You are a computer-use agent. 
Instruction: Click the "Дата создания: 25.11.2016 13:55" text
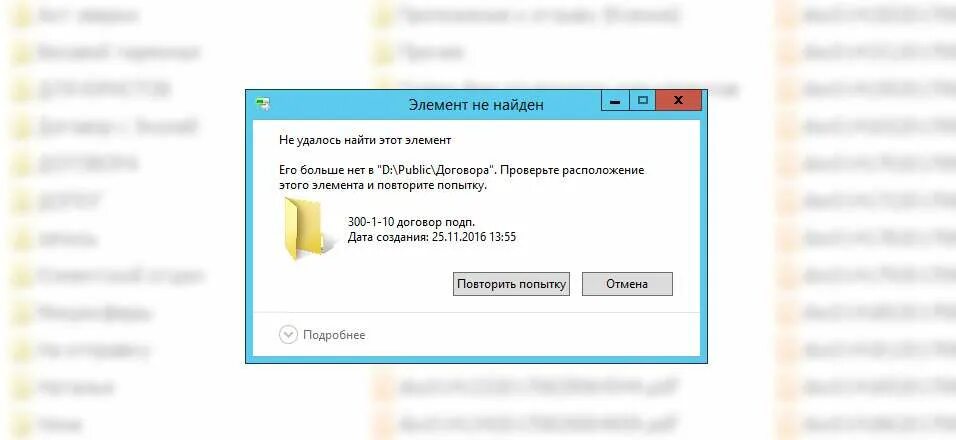(x=432, y=237)
